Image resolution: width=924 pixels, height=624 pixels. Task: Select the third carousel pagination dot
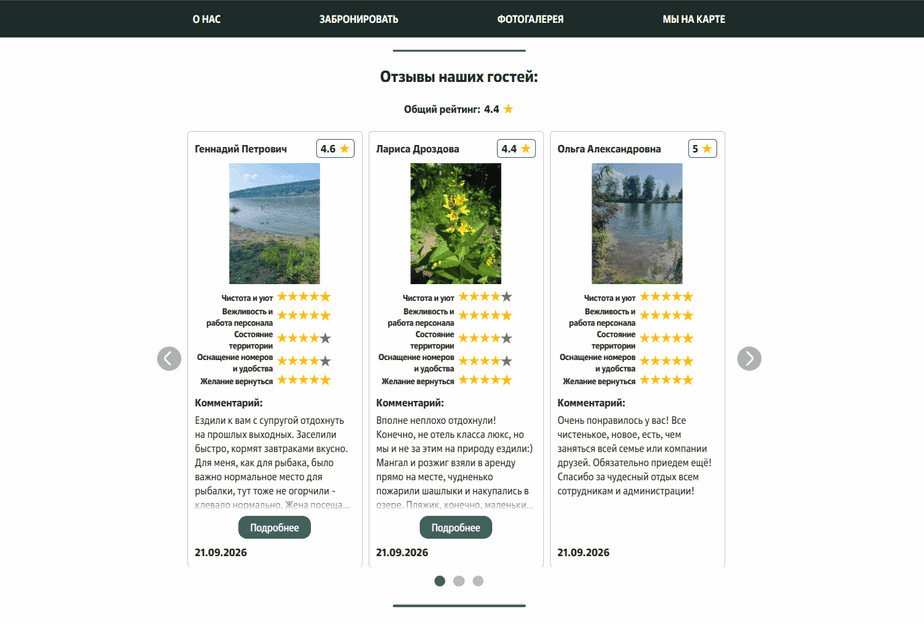coord(478,581)
